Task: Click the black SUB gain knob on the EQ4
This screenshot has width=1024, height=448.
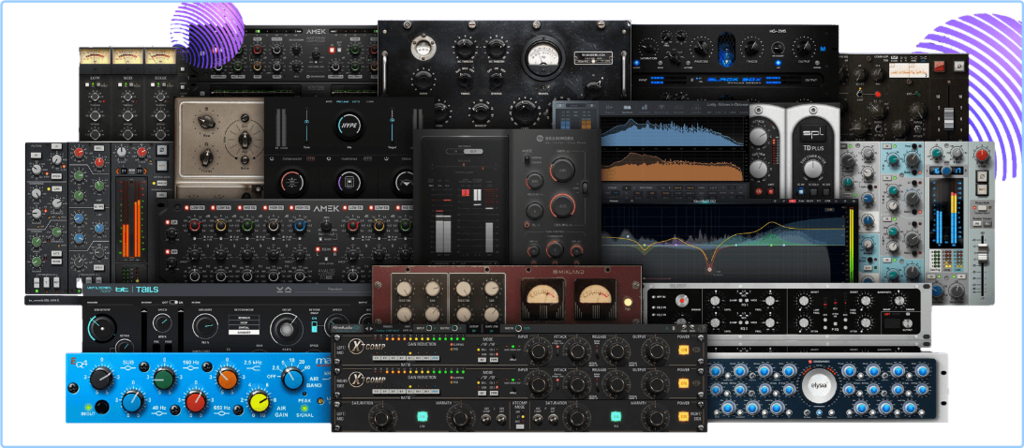Action: tap(101, 377)
